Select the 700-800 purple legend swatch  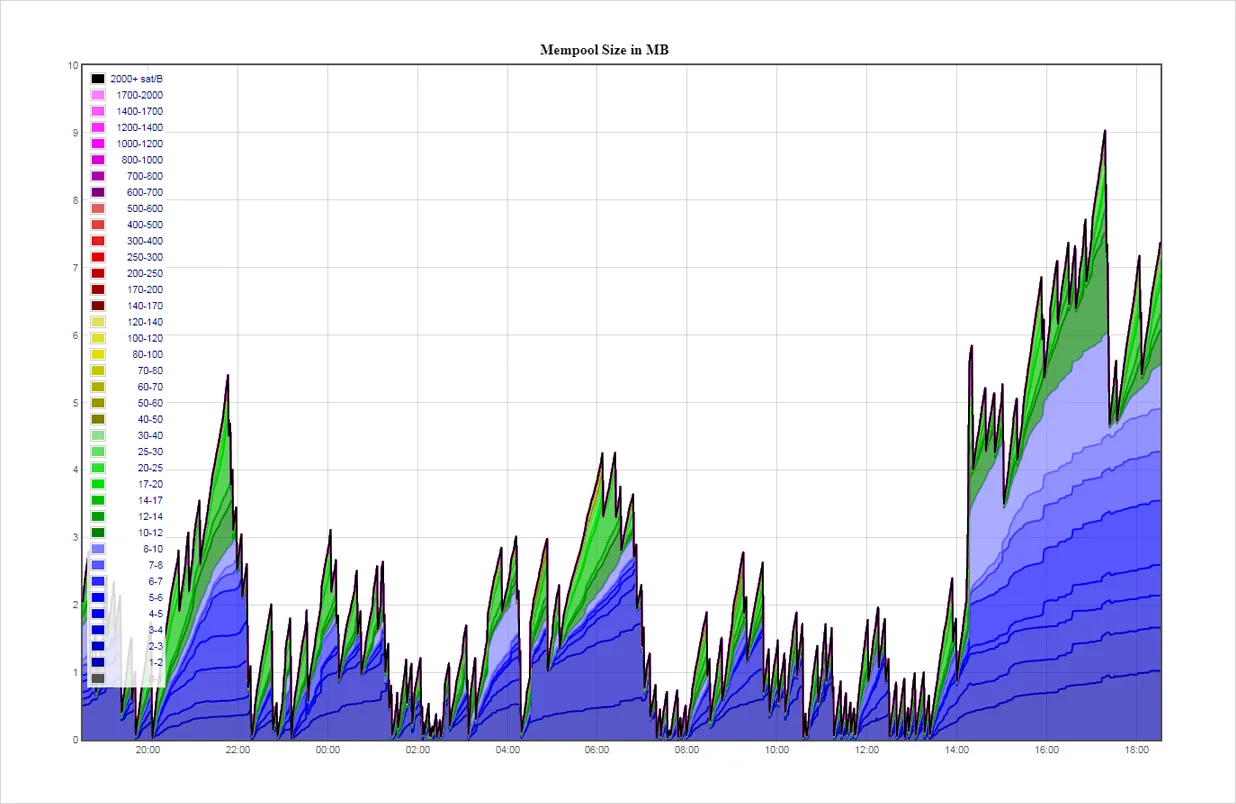pos(98,176)
